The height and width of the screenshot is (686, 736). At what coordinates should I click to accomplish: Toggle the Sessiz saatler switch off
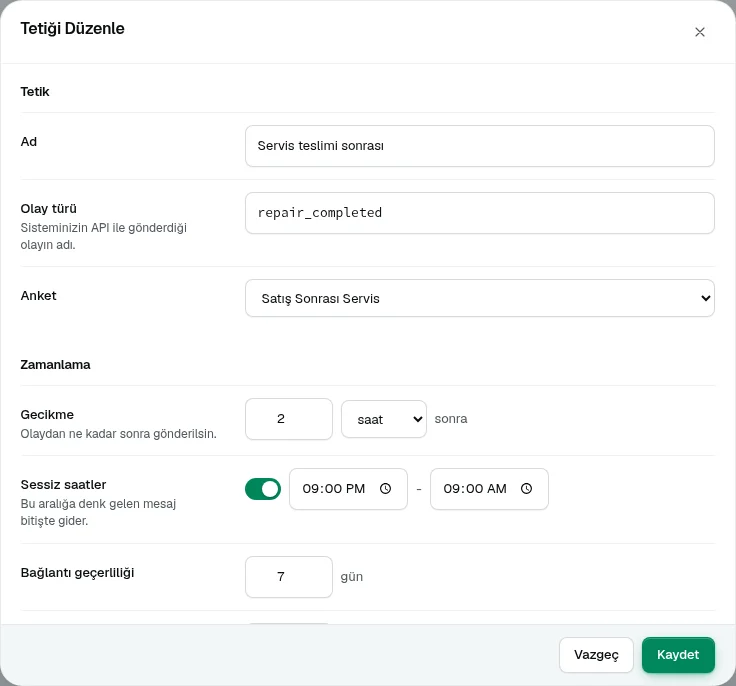tap(263, 489)
